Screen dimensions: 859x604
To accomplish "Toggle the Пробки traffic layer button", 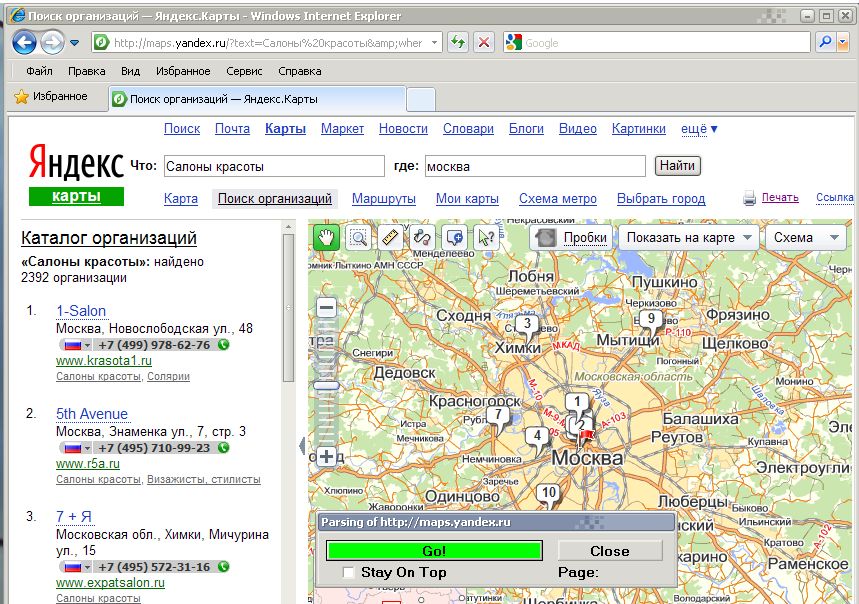I will [x=571, y=238].
